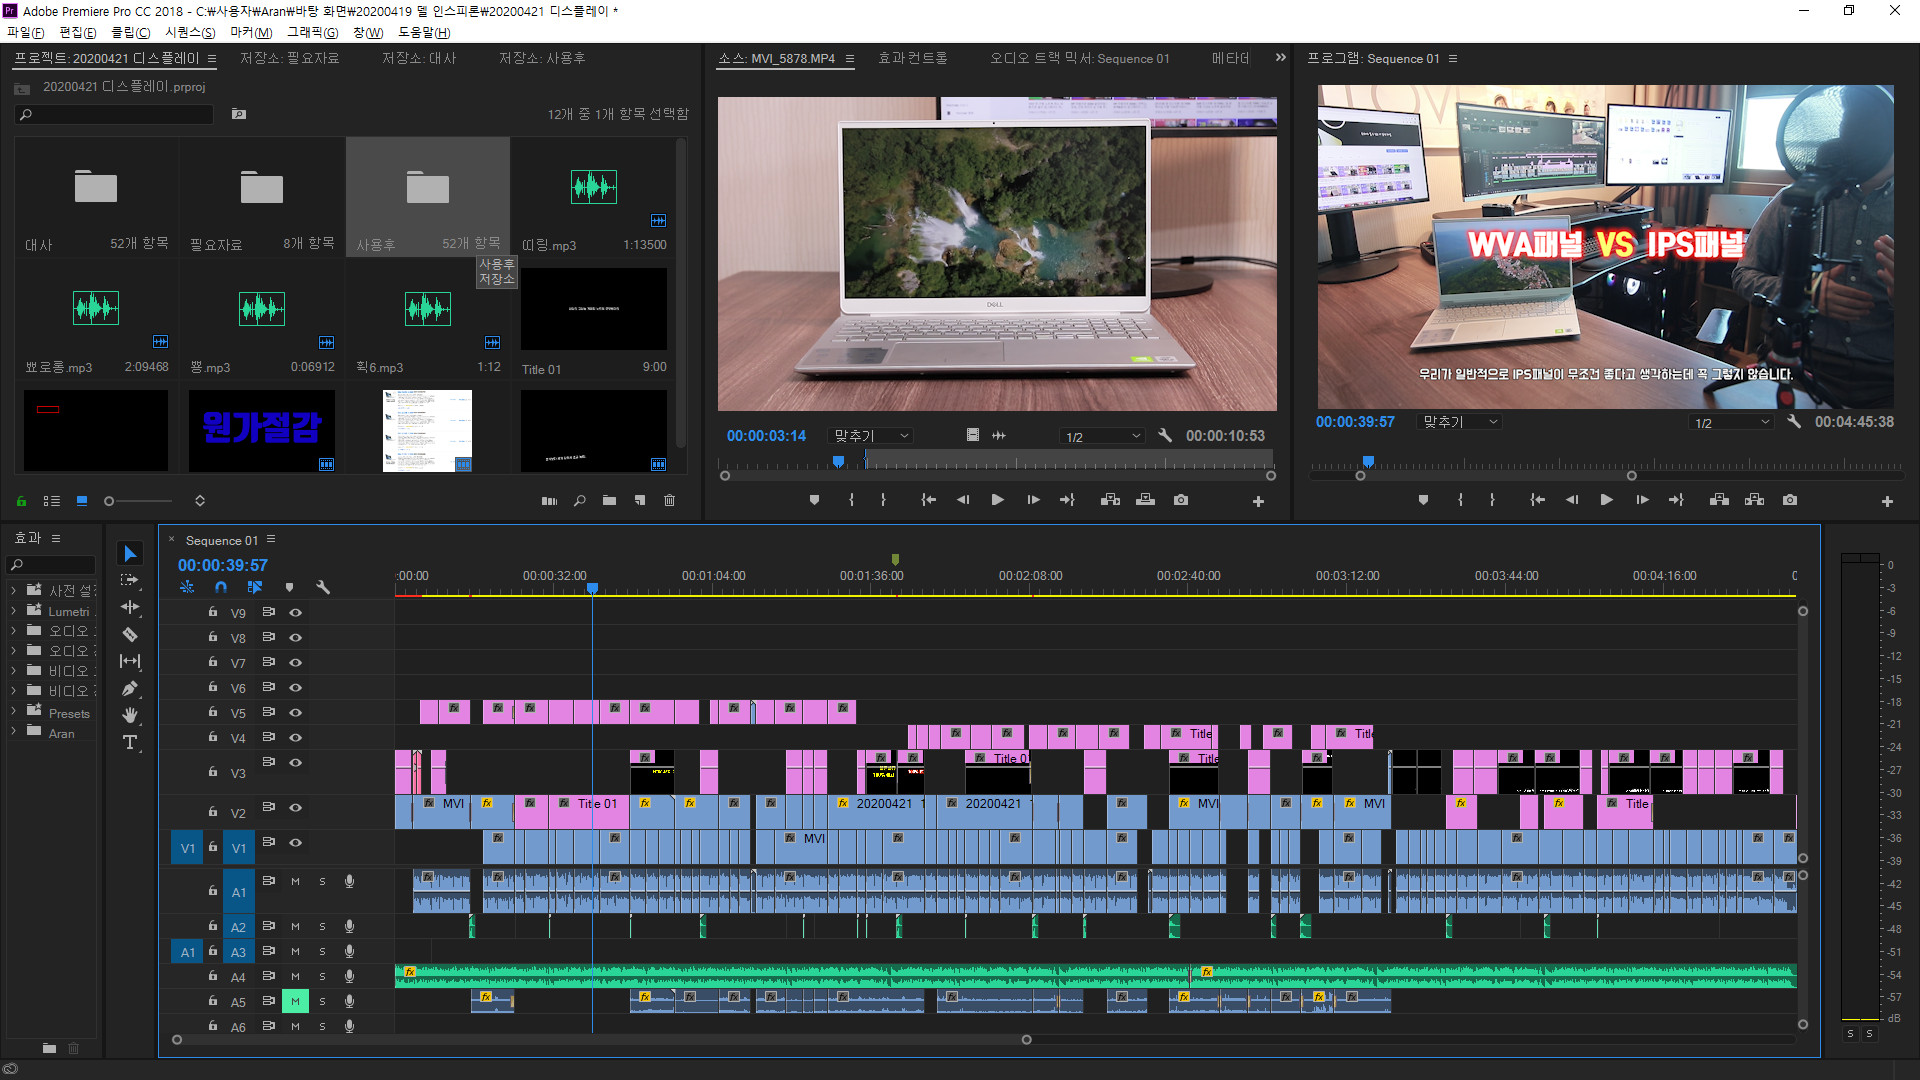Click Export Frame camera in Program monitor

click(1790, 500)
